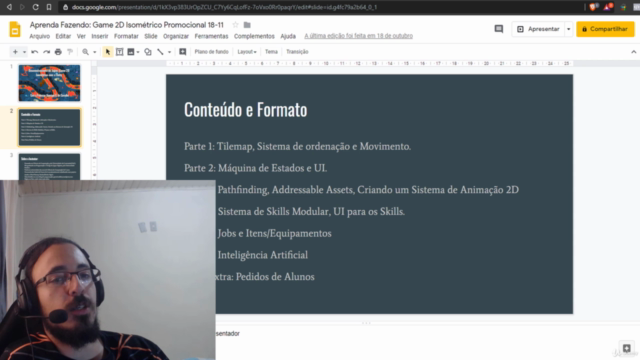Open the Formatar menu

point(126,36)
